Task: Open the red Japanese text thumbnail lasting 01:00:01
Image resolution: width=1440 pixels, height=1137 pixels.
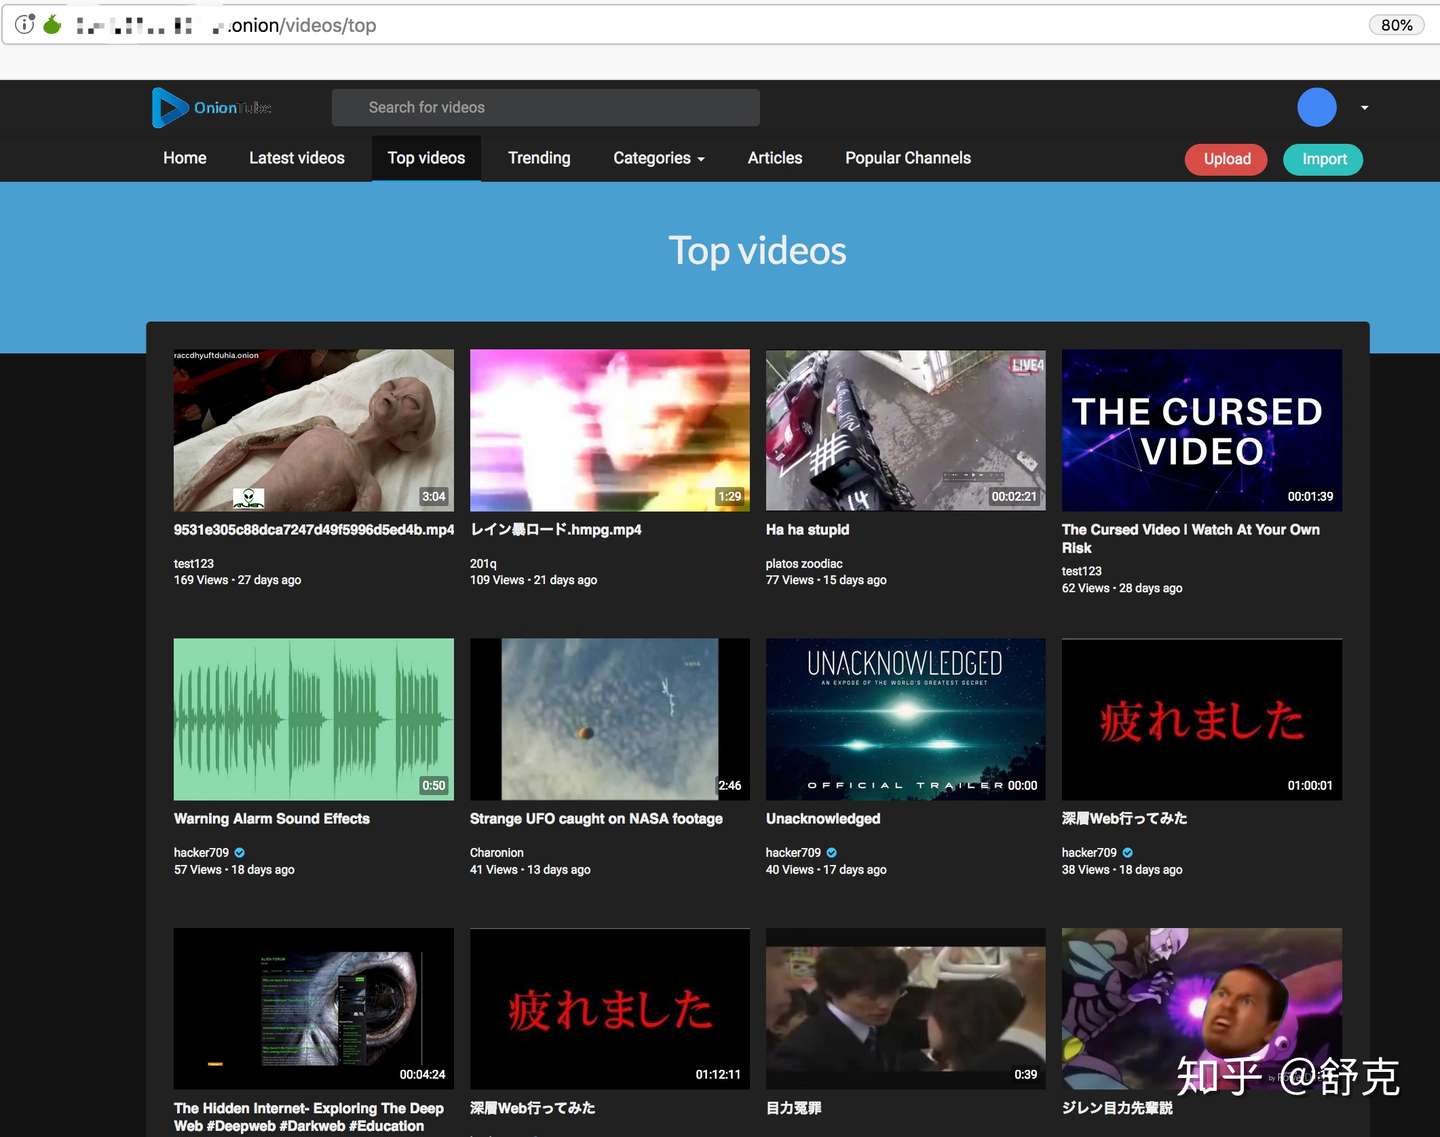Action: point(1202,719)
